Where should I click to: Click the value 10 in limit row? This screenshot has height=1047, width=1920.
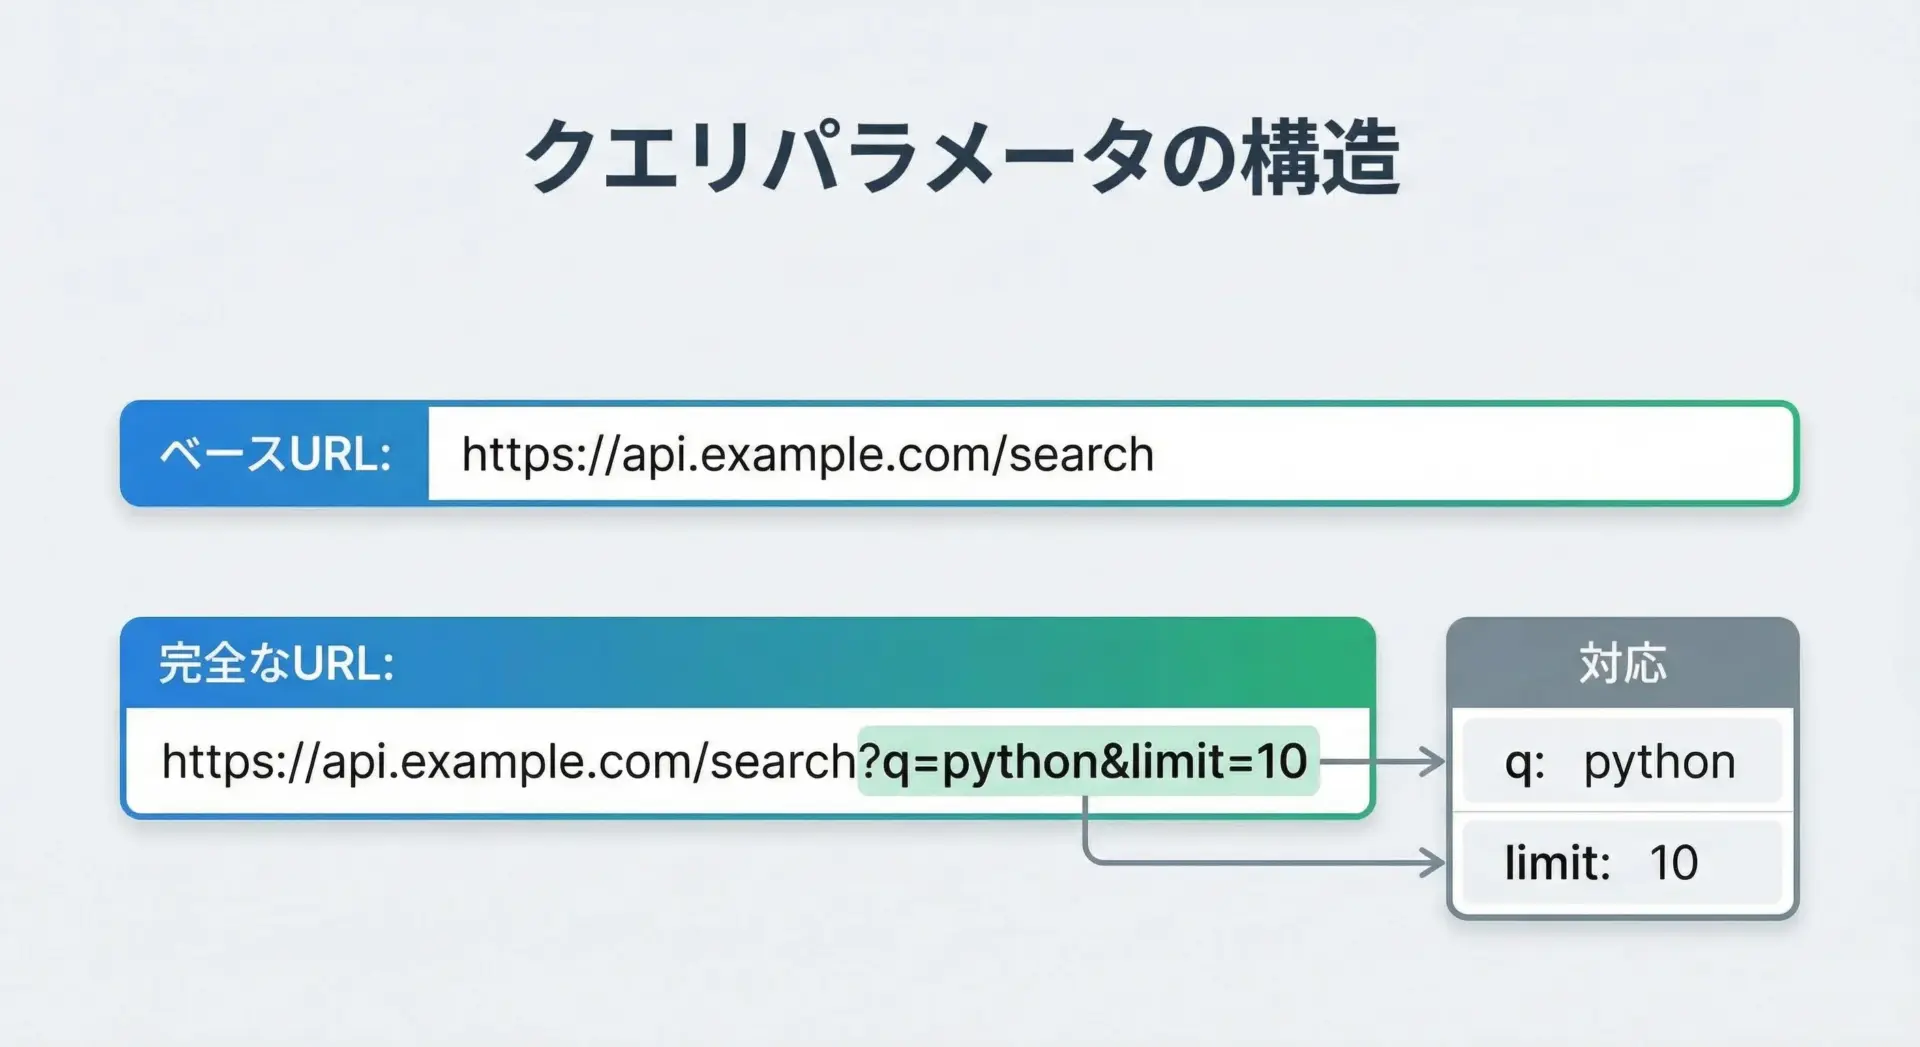[1673, 863]
